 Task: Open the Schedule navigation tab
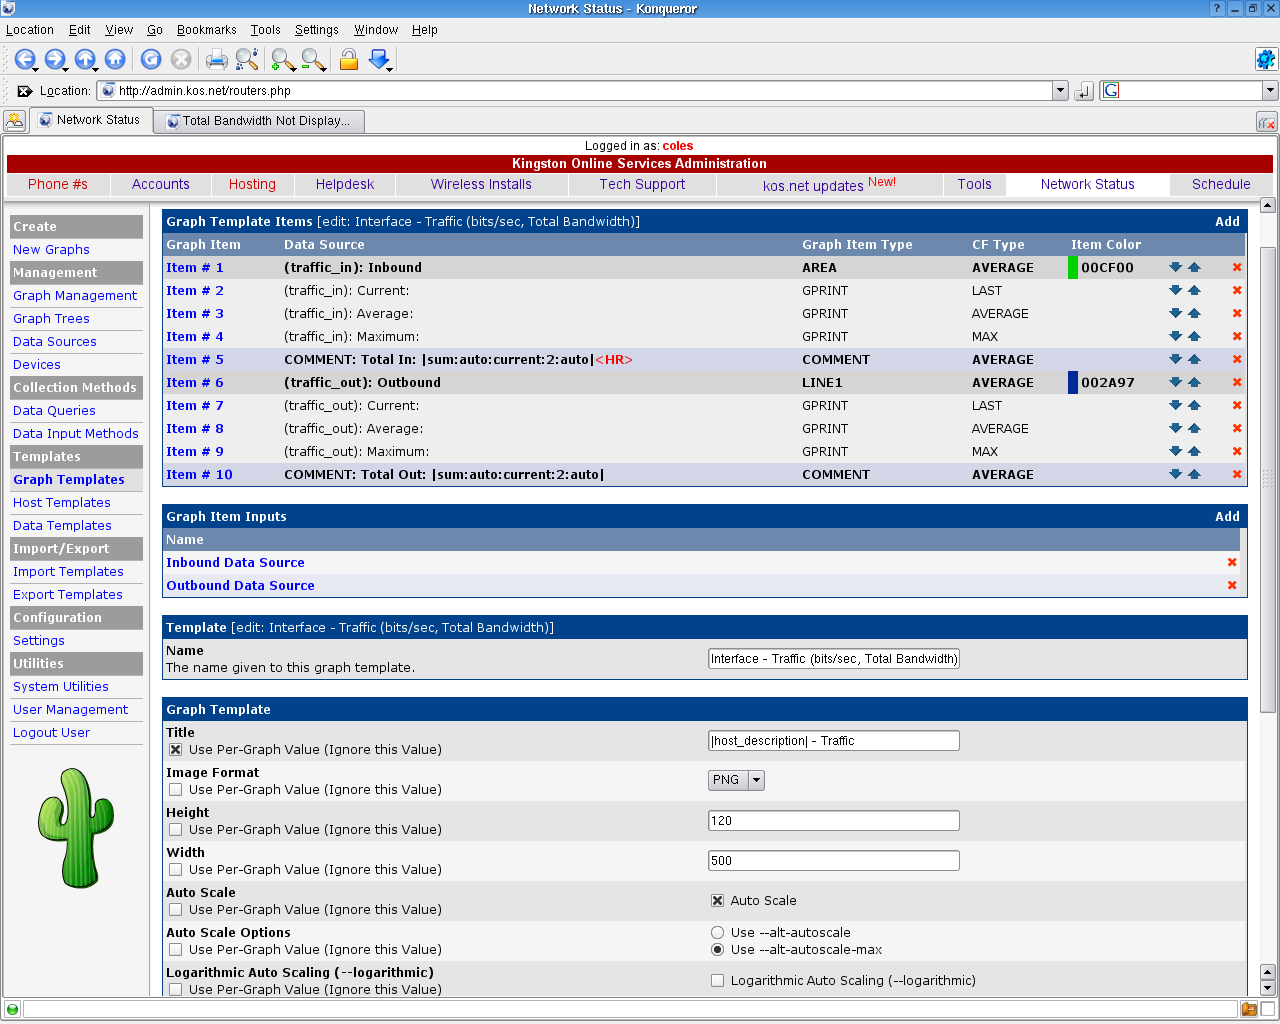pos(1221,184)
